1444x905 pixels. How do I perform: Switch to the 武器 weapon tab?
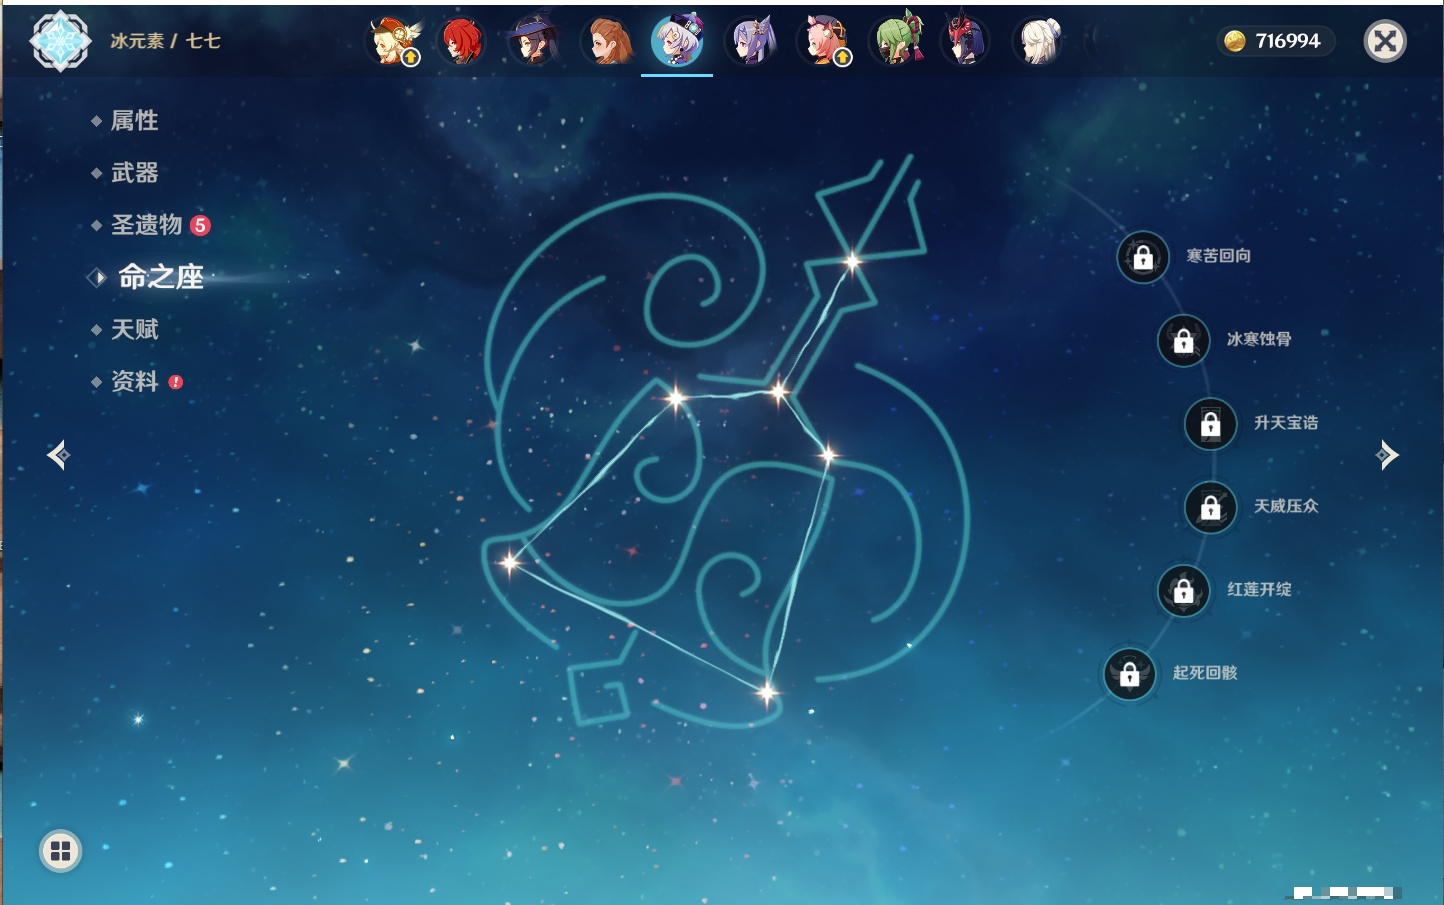click(134, 173)
